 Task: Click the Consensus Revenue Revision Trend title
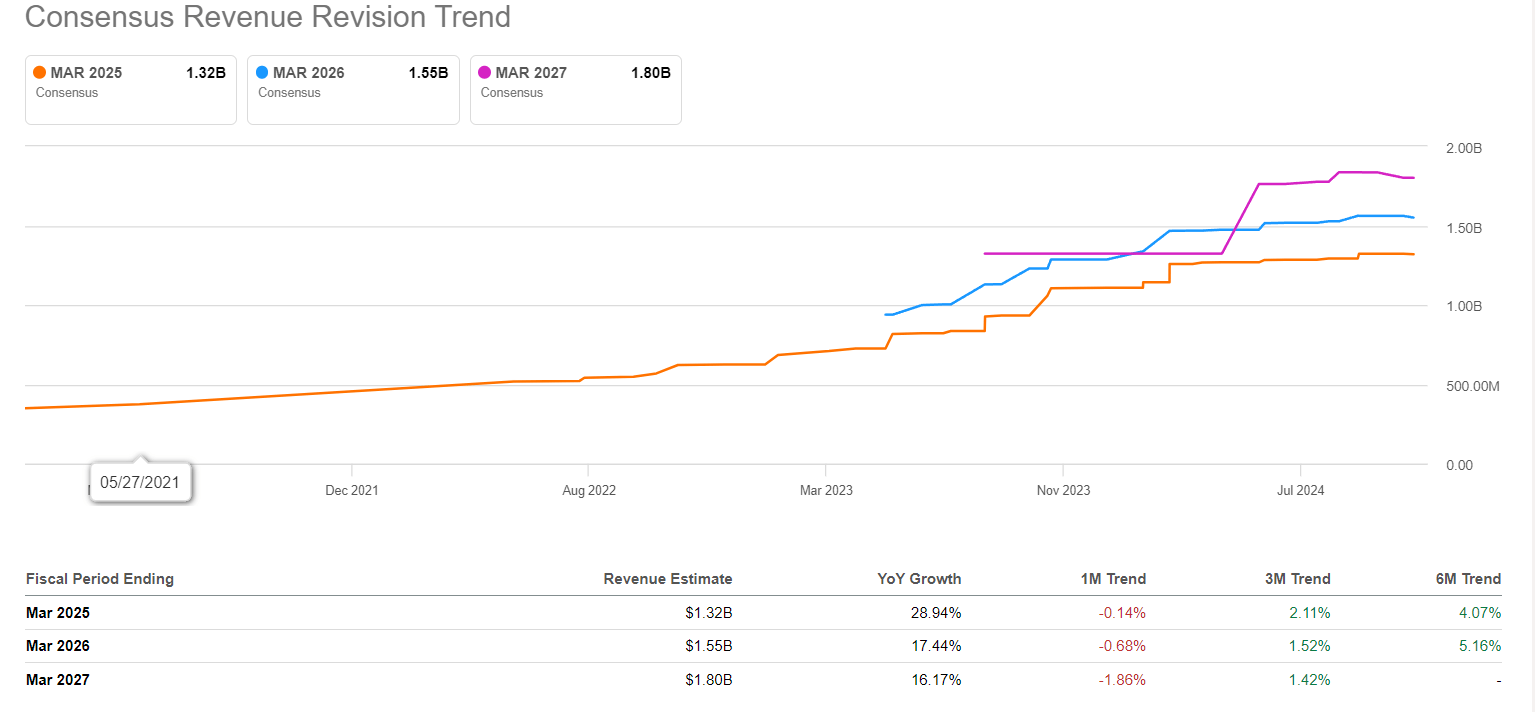point(267,17)
